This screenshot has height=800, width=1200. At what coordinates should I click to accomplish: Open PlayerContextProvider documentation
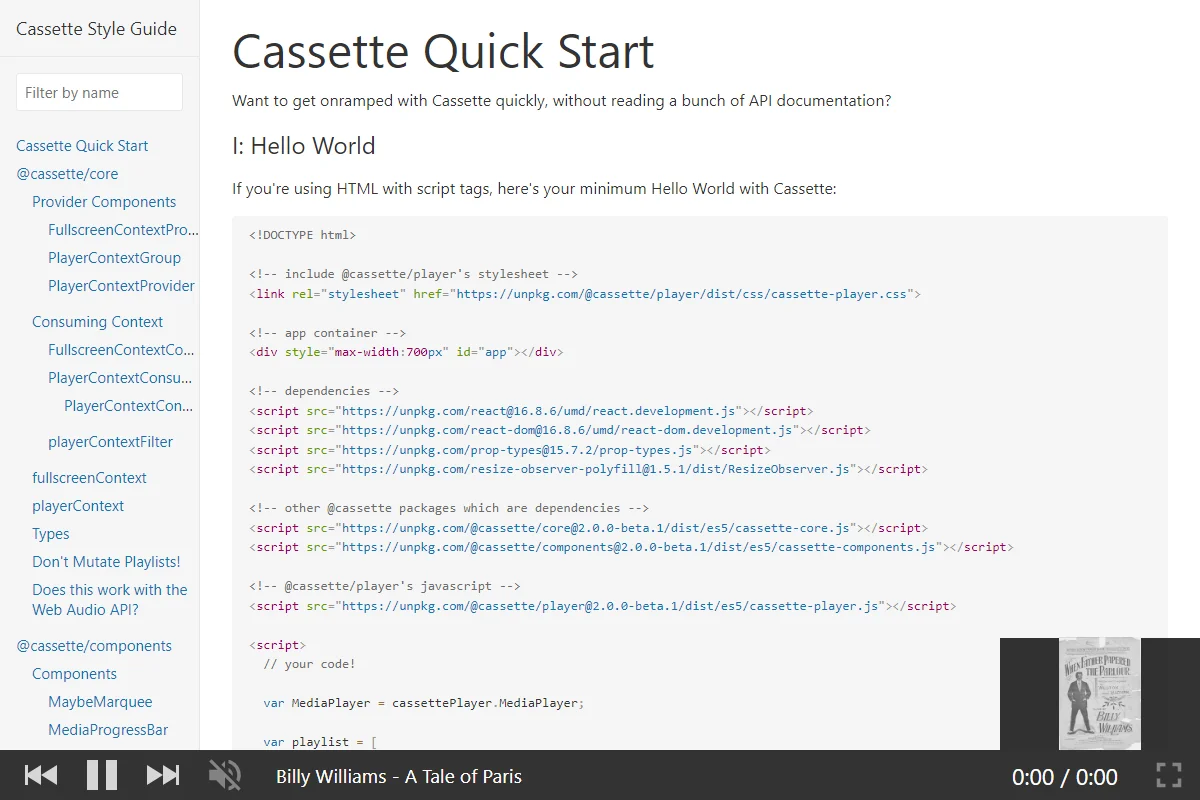(x=121, y=285)
